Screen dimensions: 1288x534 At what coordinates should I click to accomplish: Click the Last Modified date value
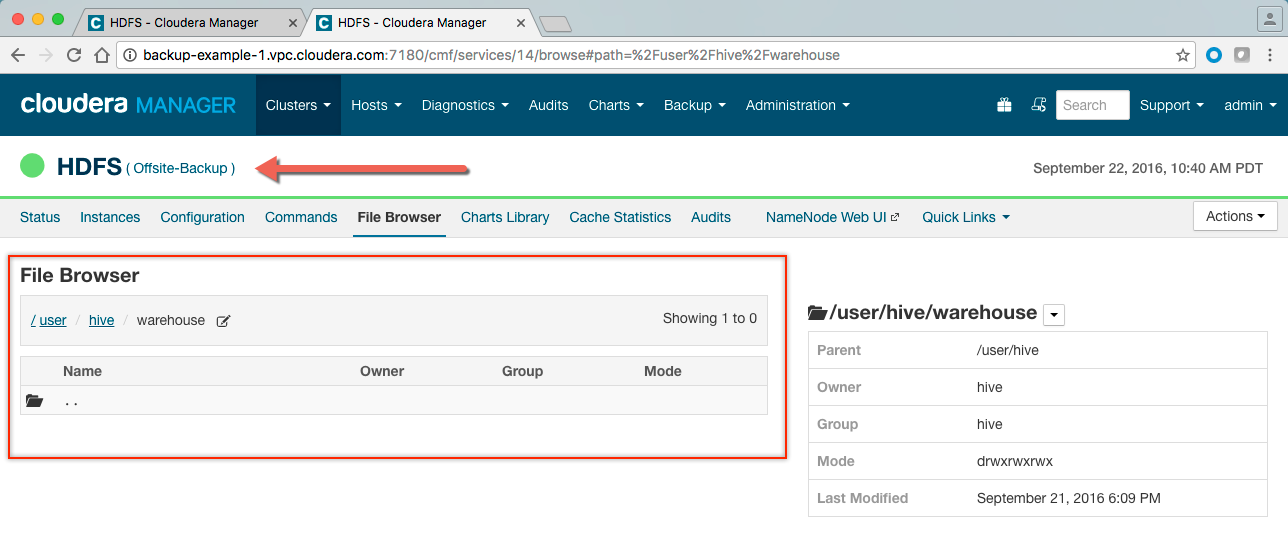[1068, 498]
